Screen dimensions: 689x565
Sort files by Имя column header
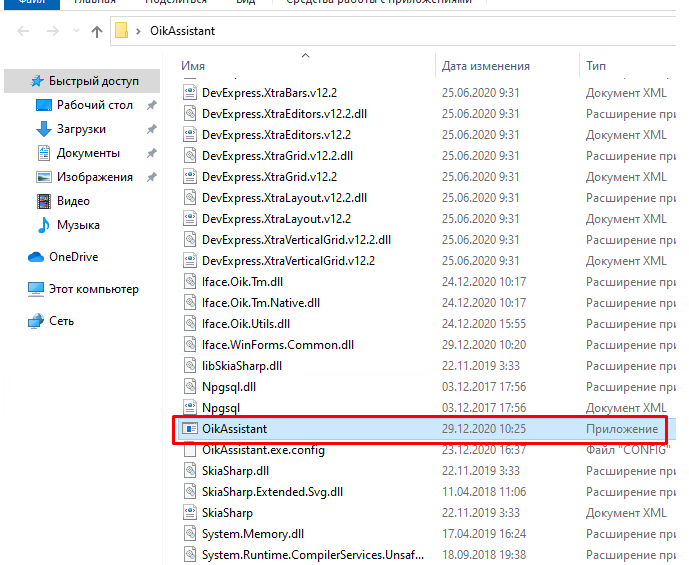[194, 66]
